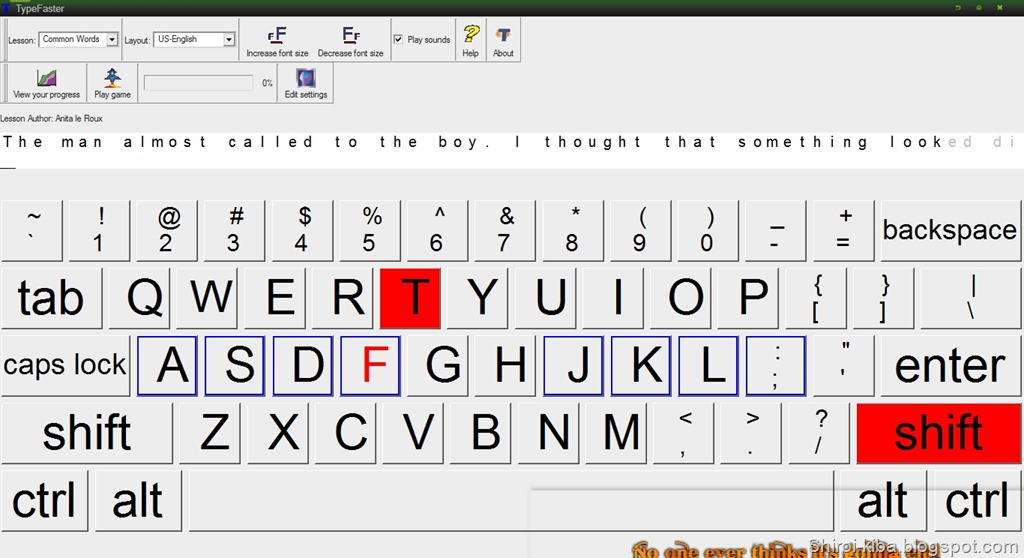Click the right alt key
The image size is (1024, 558).
pos(883,501)
